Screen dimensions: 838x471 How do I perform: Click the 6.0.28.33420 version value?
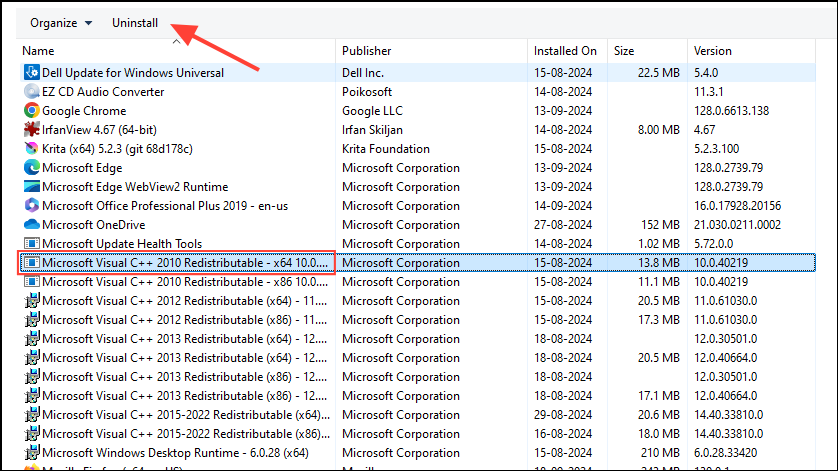tap(725, 453)
